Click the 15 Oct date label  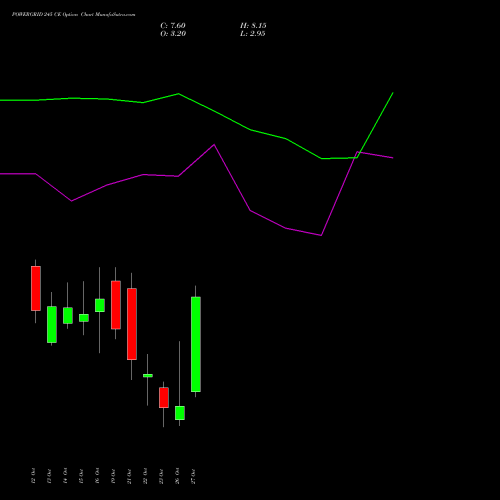point(81,476)
